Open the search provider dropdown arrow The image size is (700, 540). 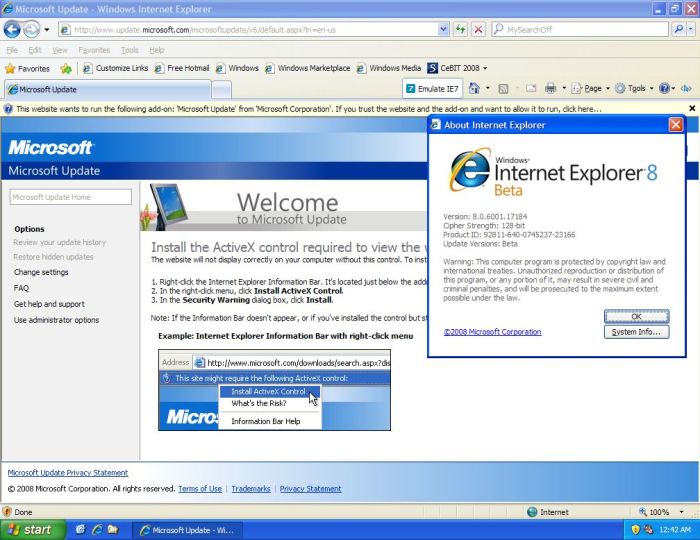point(691,29)
